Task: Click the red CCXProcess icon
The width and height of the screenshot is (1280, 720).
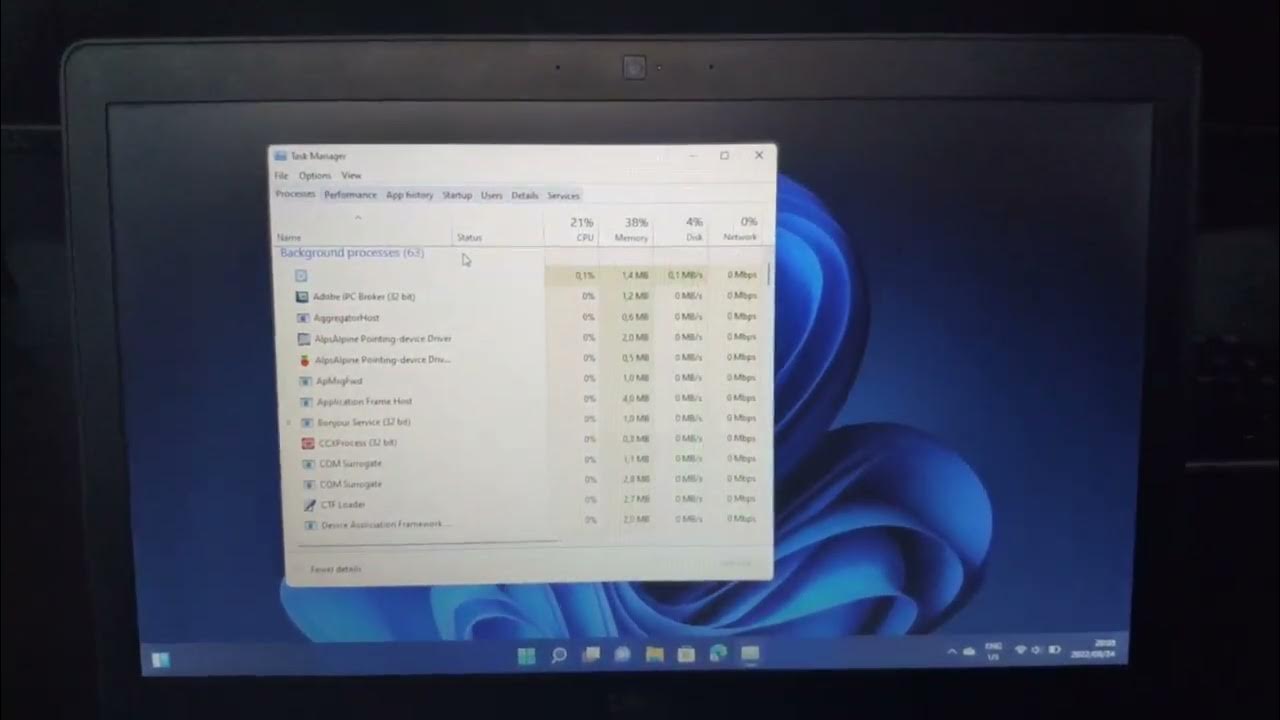Action: (308, 442)
